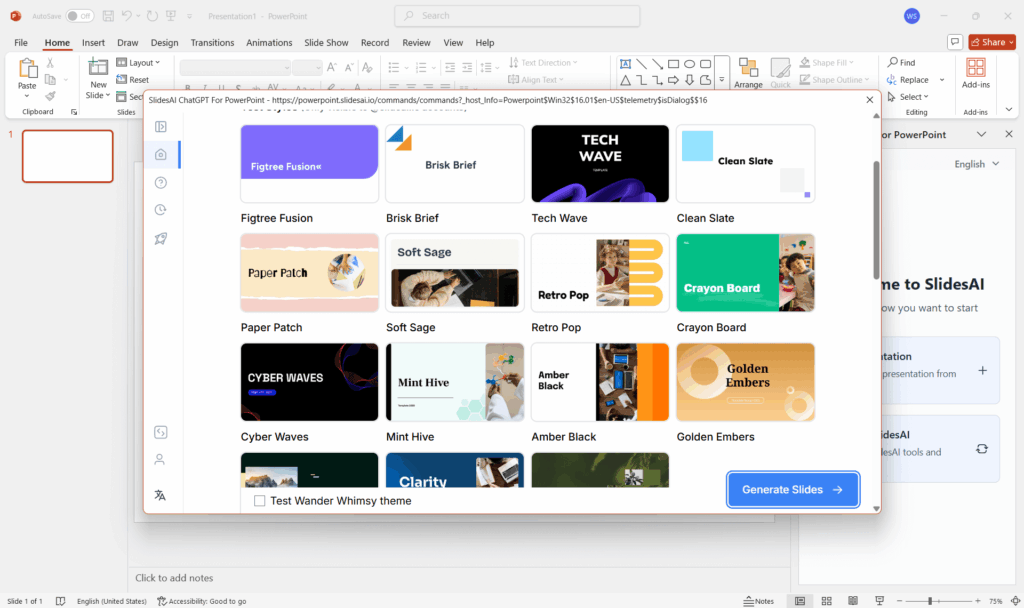This screenshot has width=1024, height=608.
Task: Start Slide Show from the status bar icon
Action: (879, 601)
